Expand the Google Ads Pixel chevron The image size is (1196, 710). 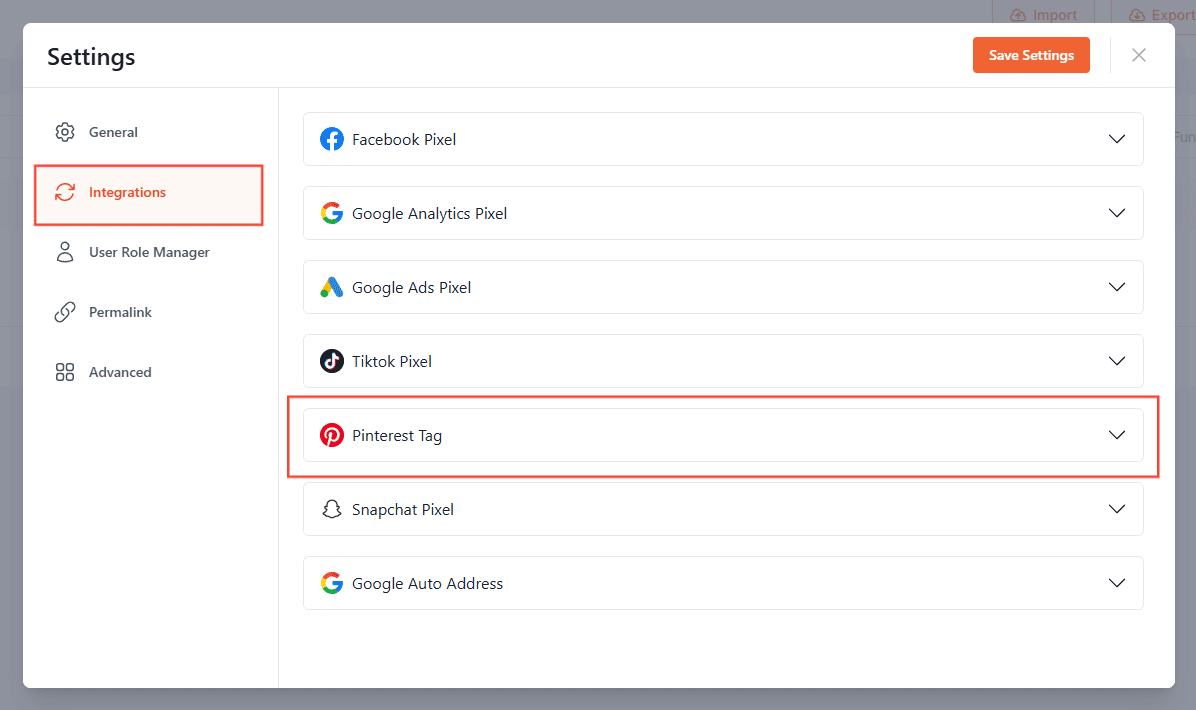point(1117,288)
